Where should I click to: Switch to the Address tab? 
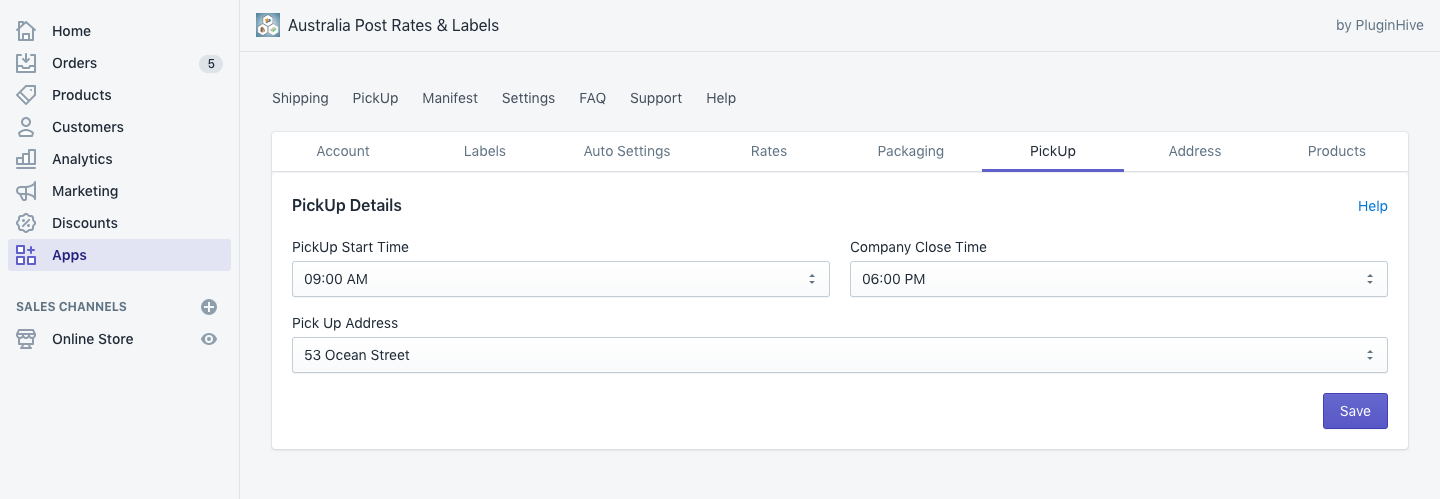(x=1195, y=151)
